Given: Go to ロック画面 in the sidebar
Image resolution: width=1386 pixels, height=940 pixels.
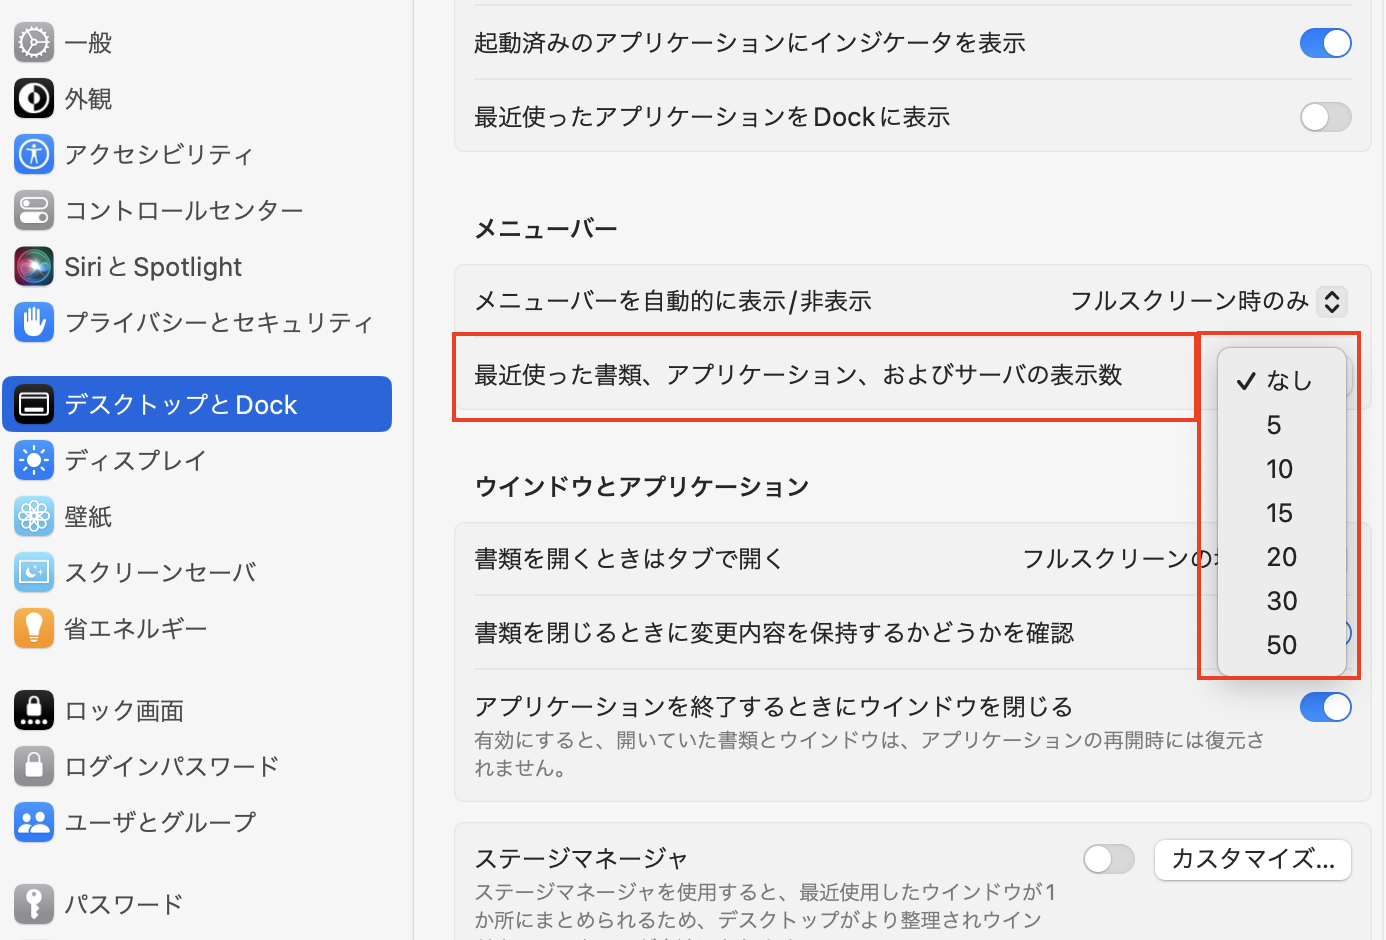Looking at the screenshot, I should [123, 710].
